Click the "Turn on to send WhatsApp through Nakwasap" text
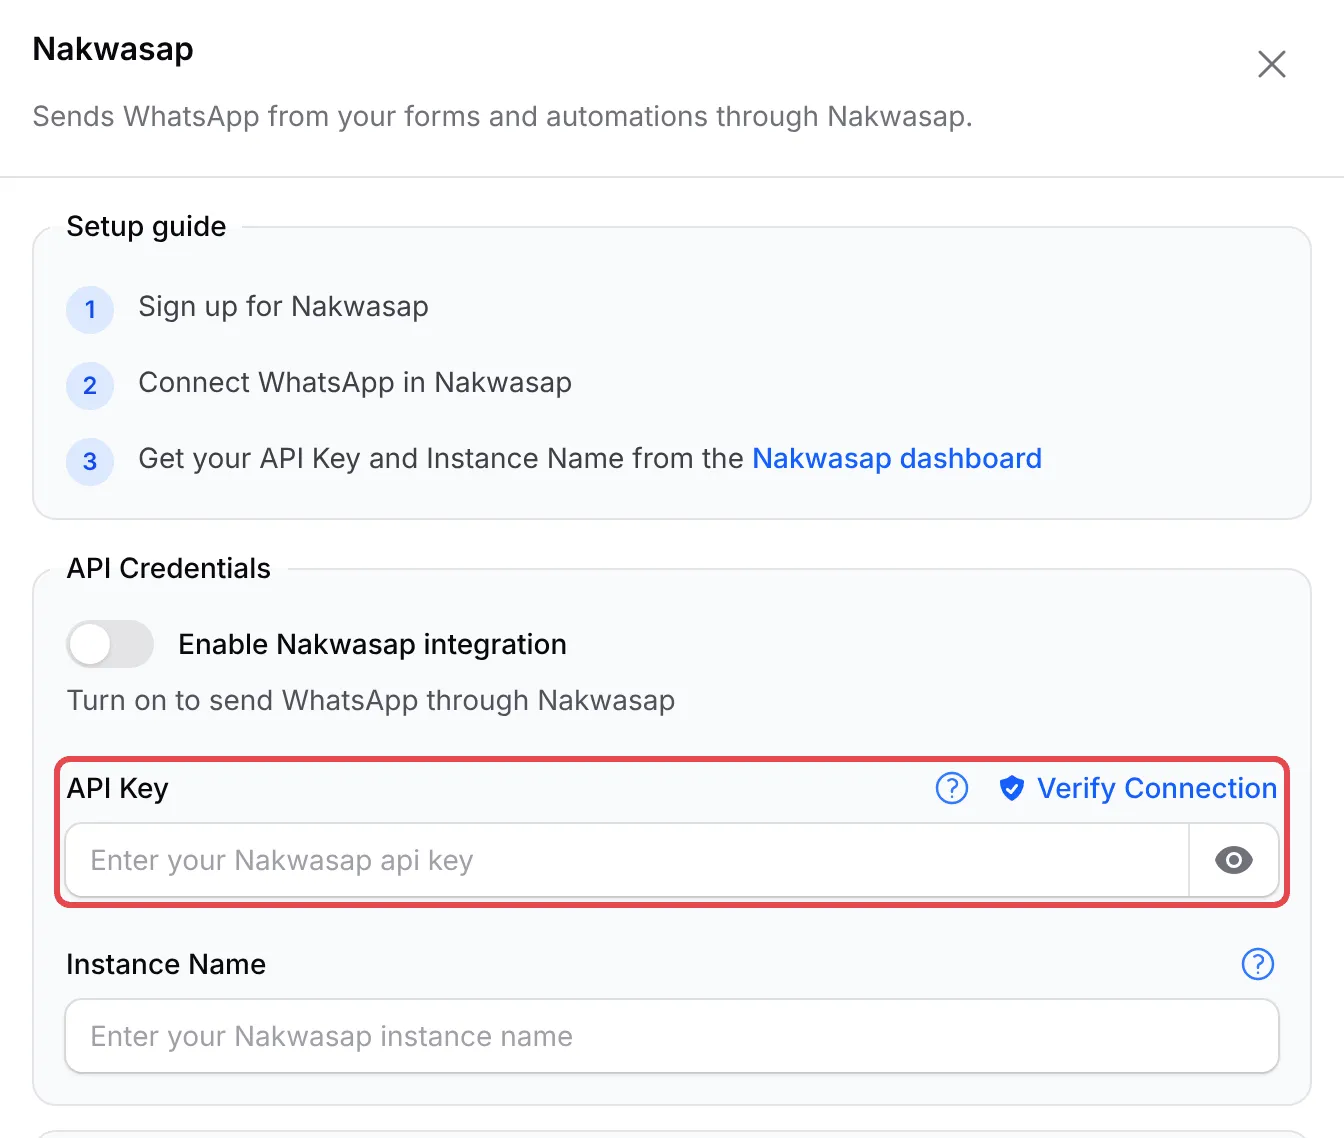Image resolution: width=1344 pixels, height=1138 pixels. coord(371,700)
